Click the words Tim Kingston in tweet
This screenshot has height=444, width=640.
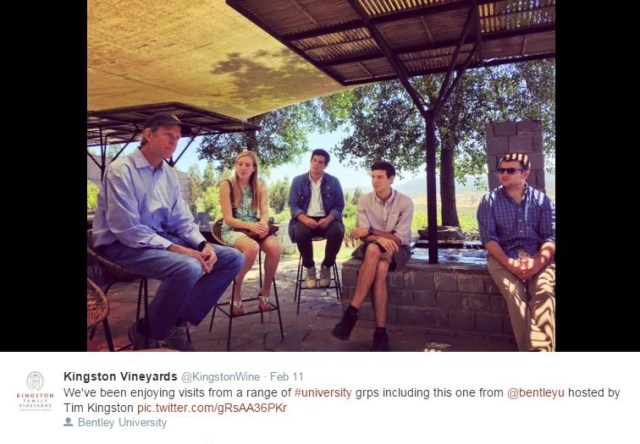pos(98,408)
